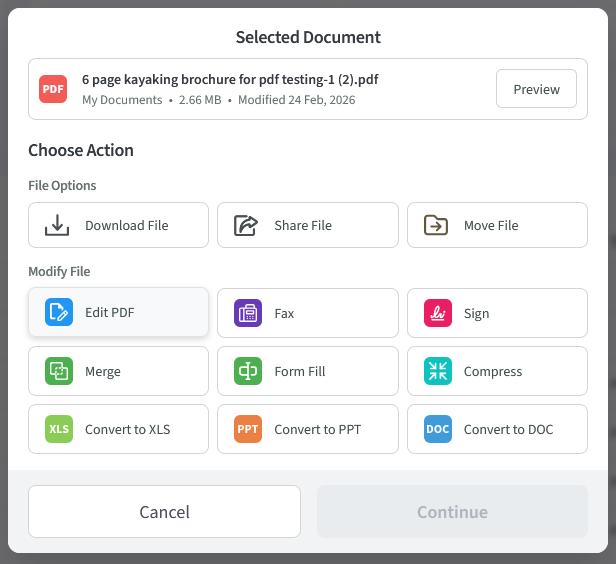This screenshot has width=616, height=564.
Task: Click the green XLS icon
Action: [x=59, y=429]
